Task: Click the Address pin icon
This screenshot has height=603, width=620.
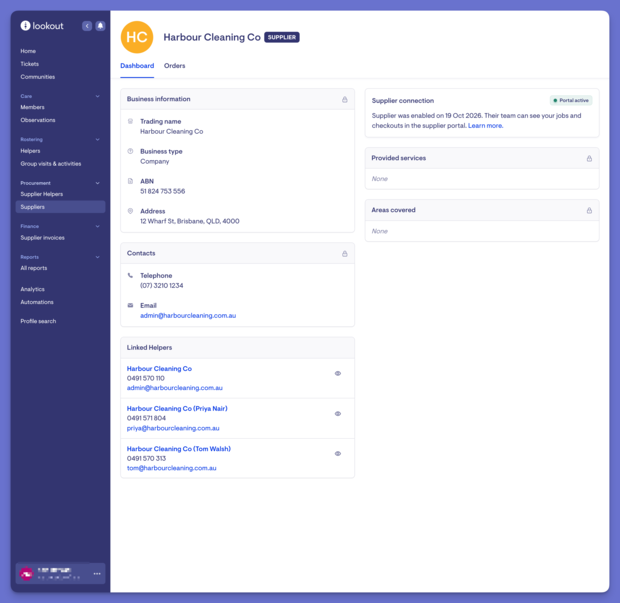Action: [130, 211]
